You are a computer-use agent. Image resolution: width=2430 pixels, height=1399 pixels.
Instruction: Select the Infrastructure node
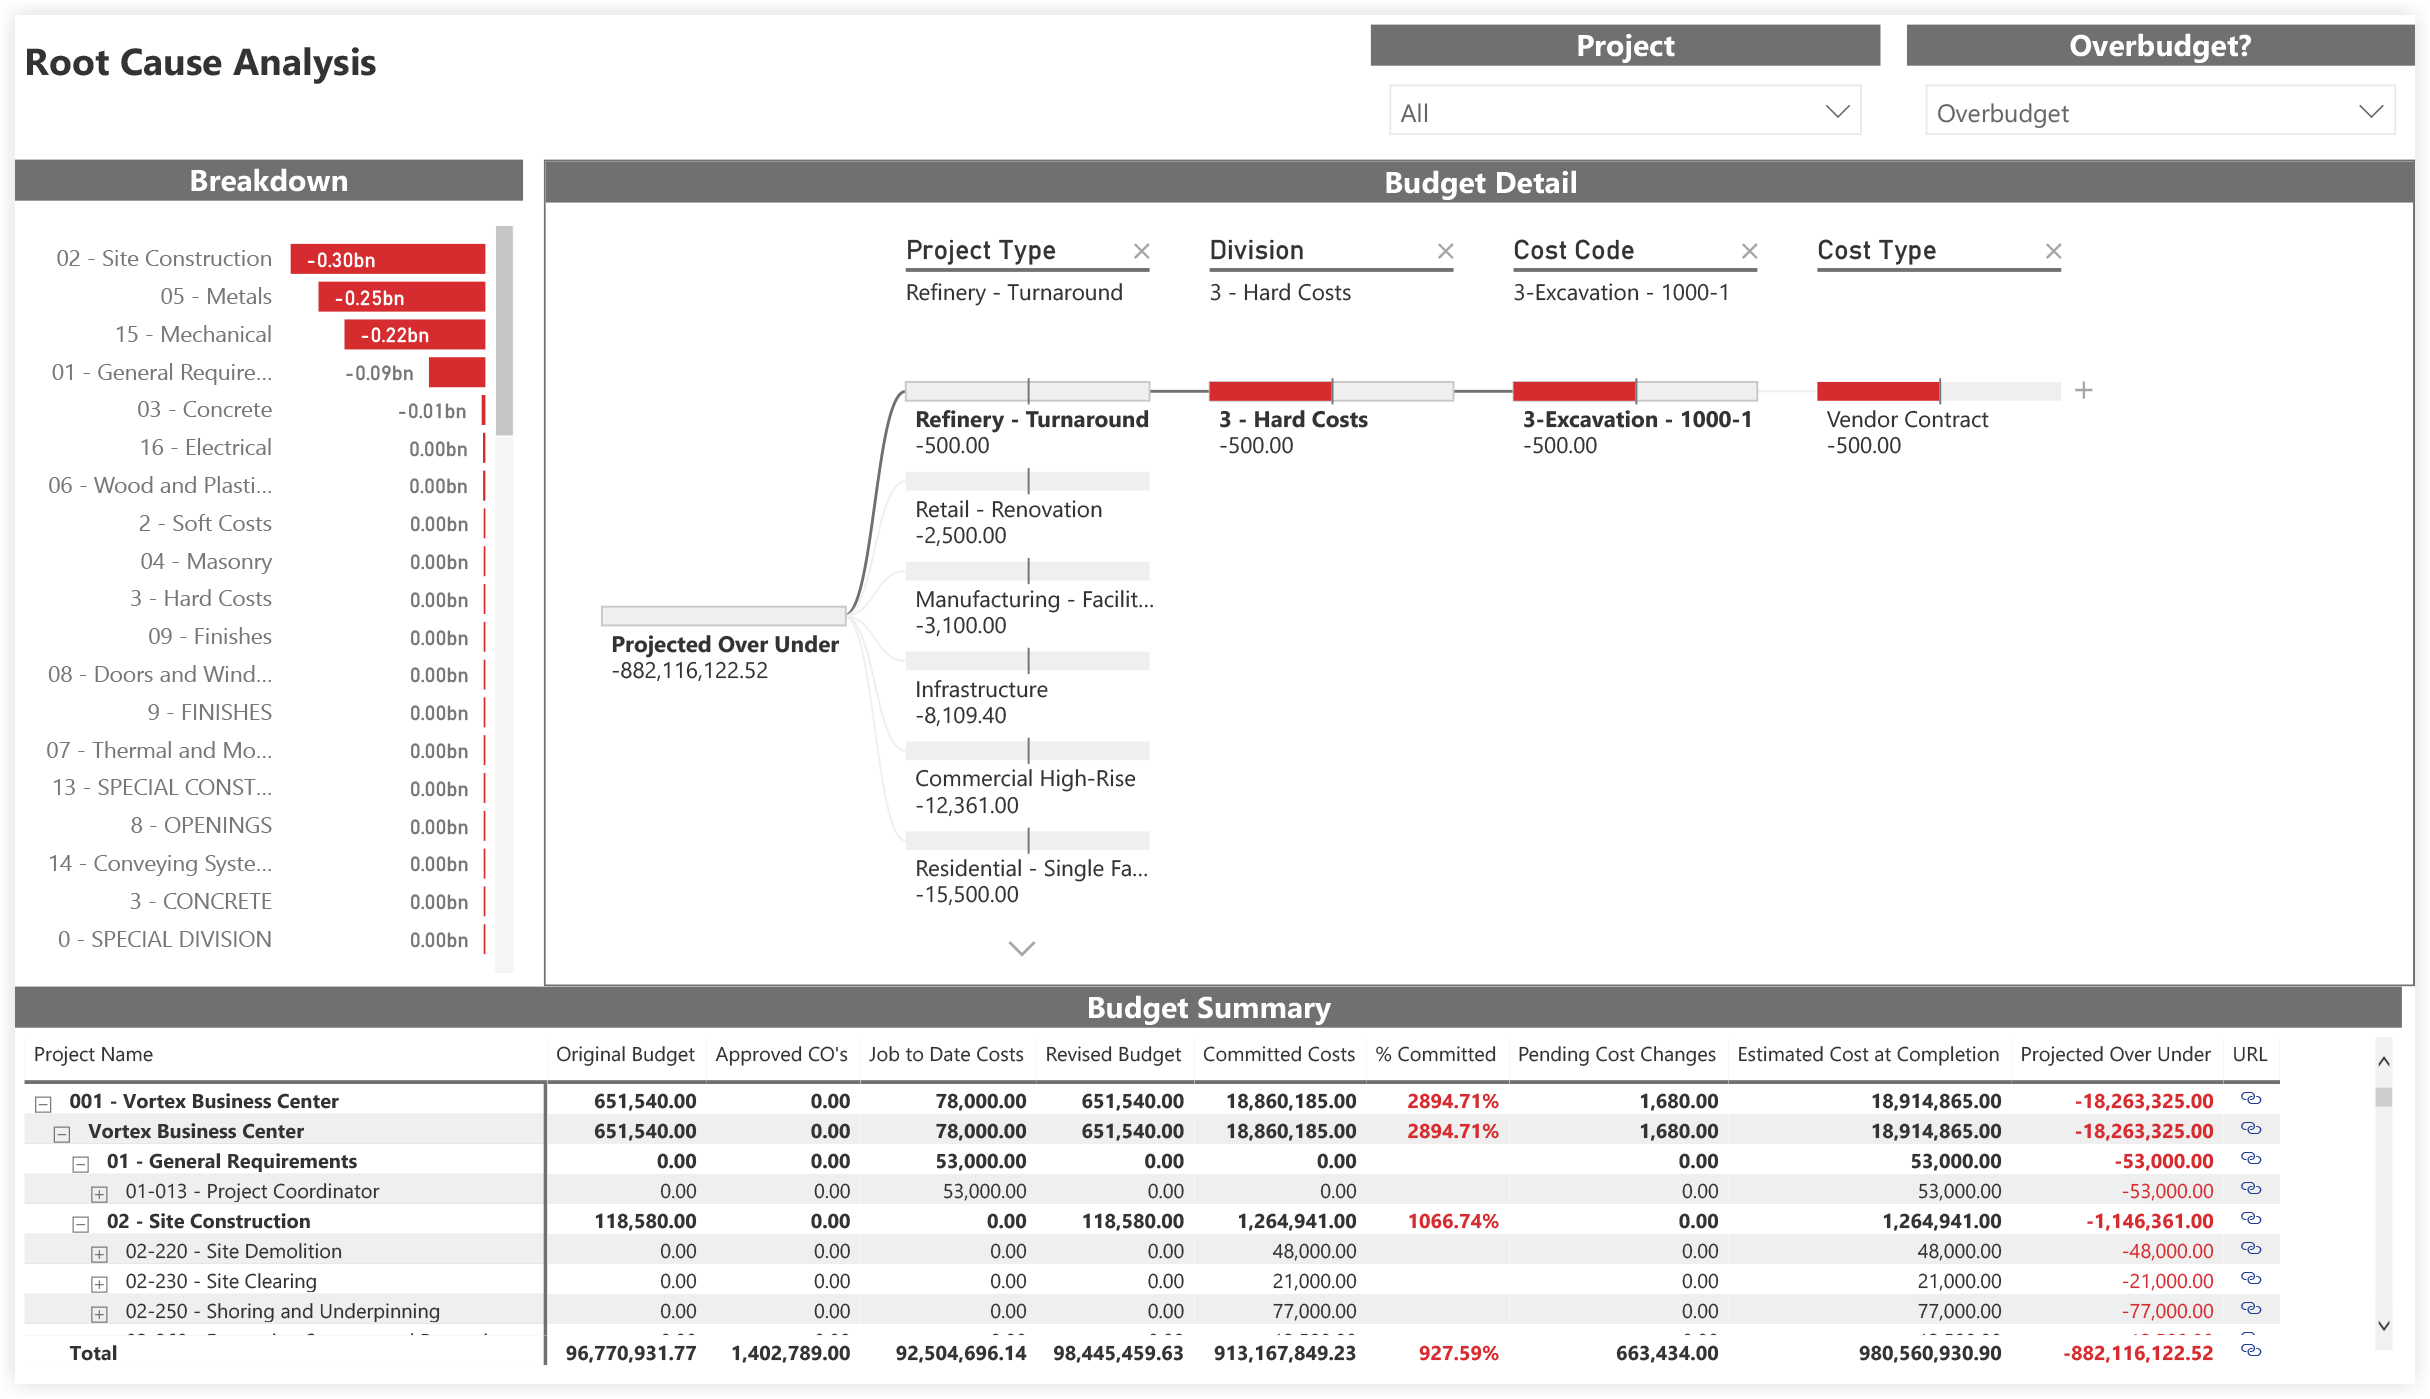[1028, 661]
